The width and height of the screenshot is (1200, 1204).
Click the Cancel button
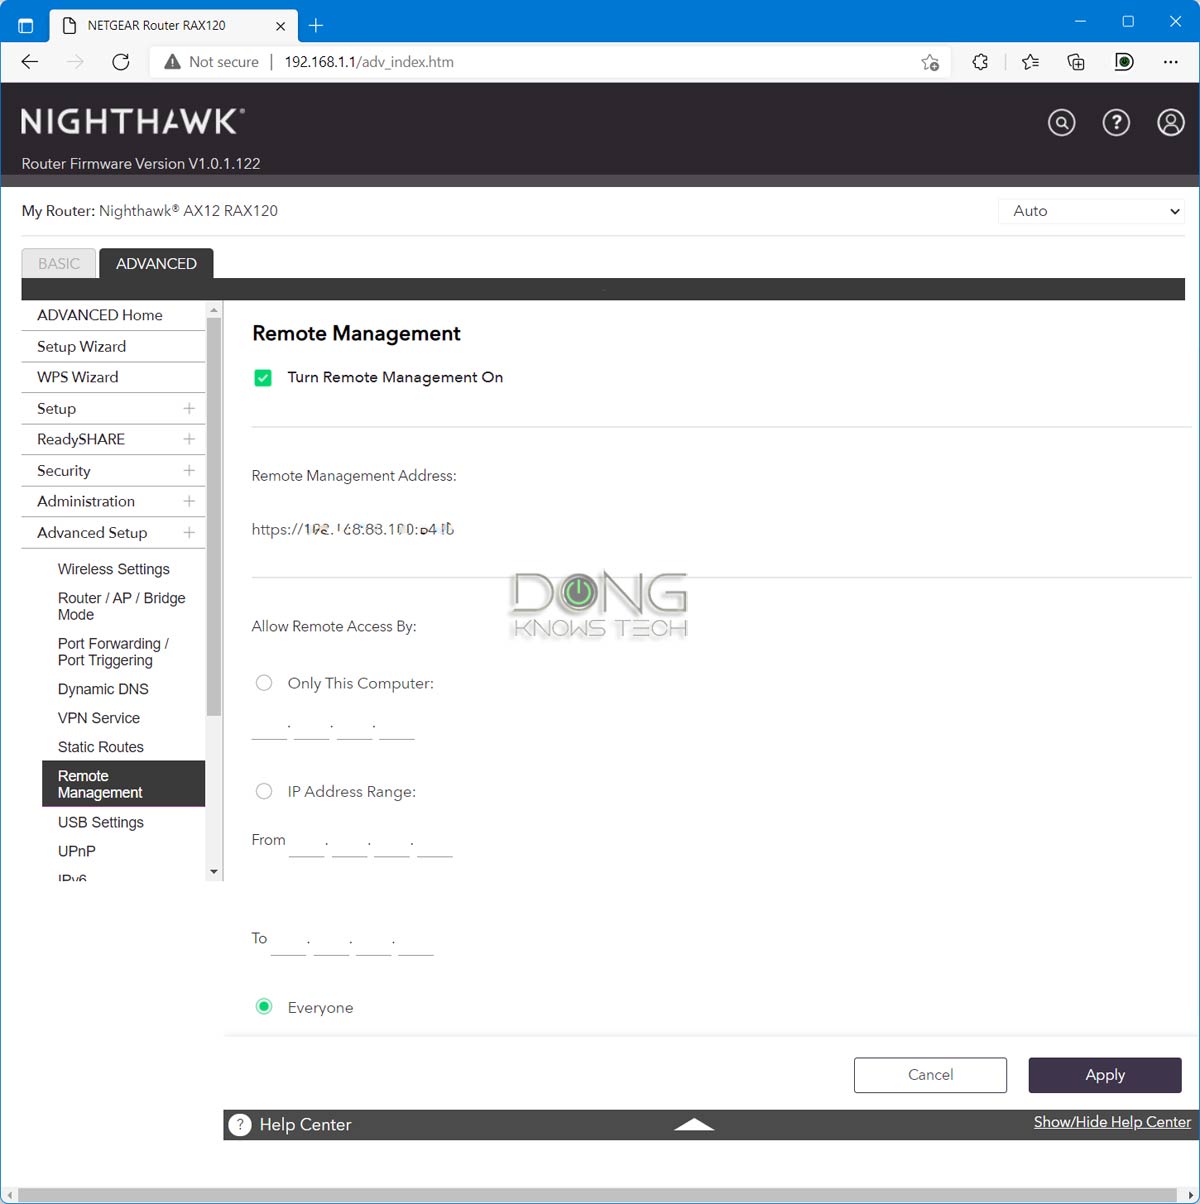pyautogui.click(x=930, y=1075)
